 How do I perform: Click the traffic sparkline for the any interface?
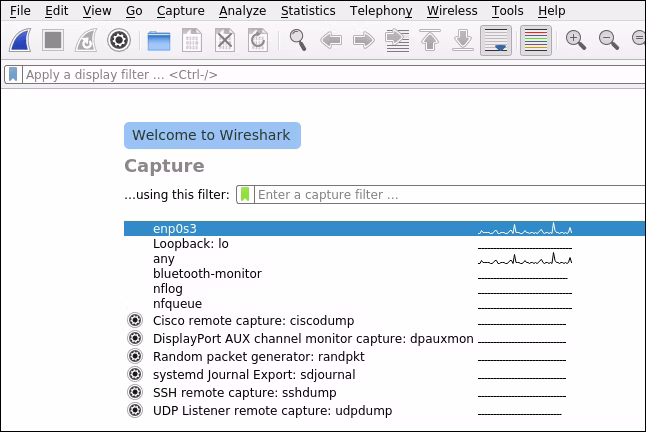coord(525,259)
